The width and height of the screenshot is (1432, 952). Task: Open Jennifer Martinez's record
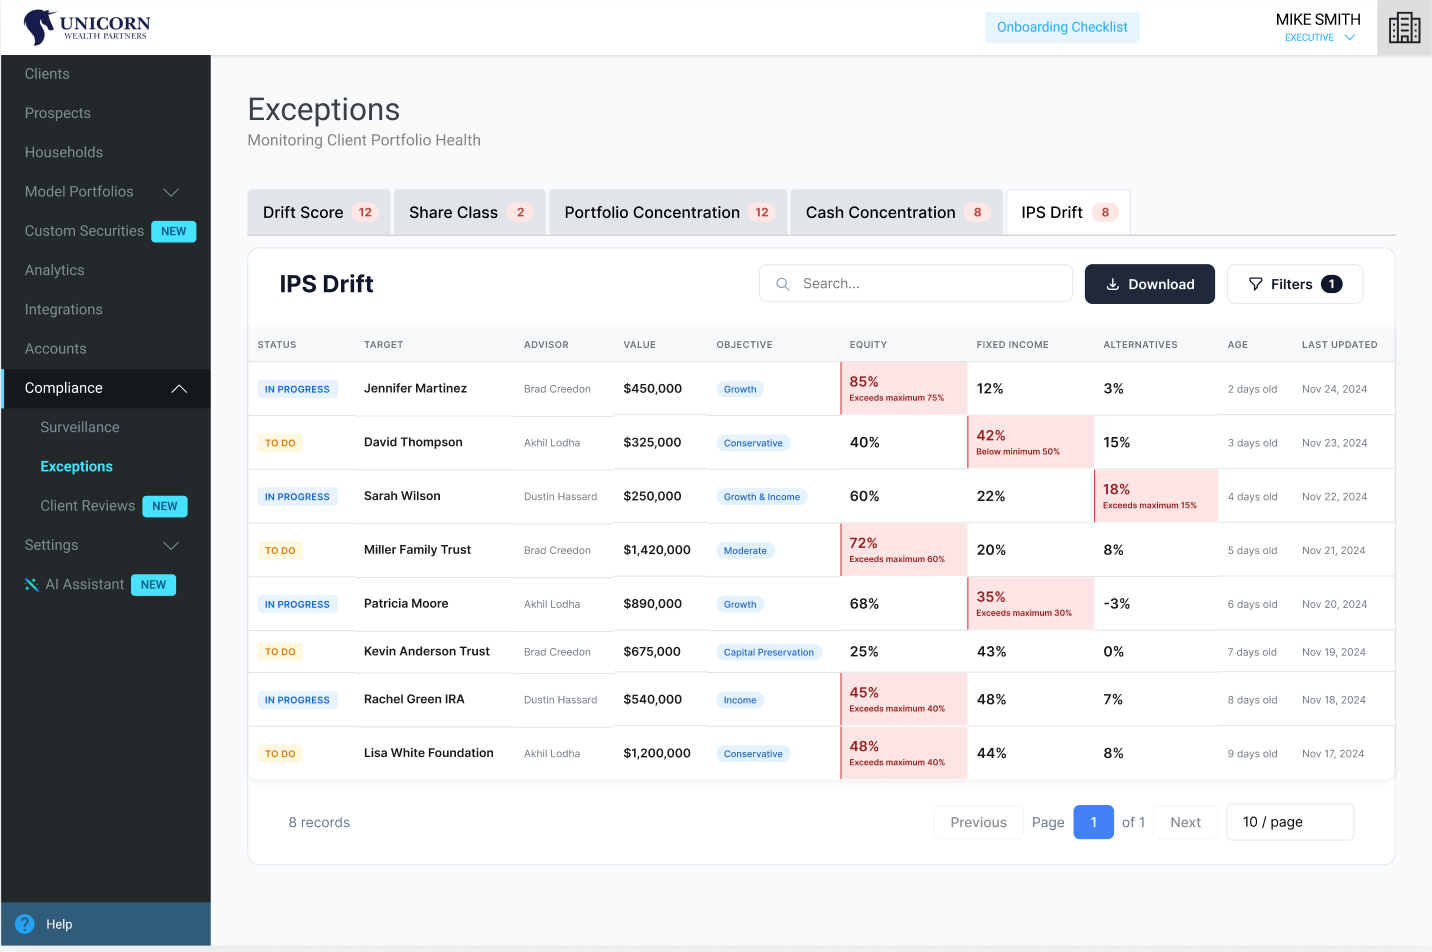[x=415, y=388]
